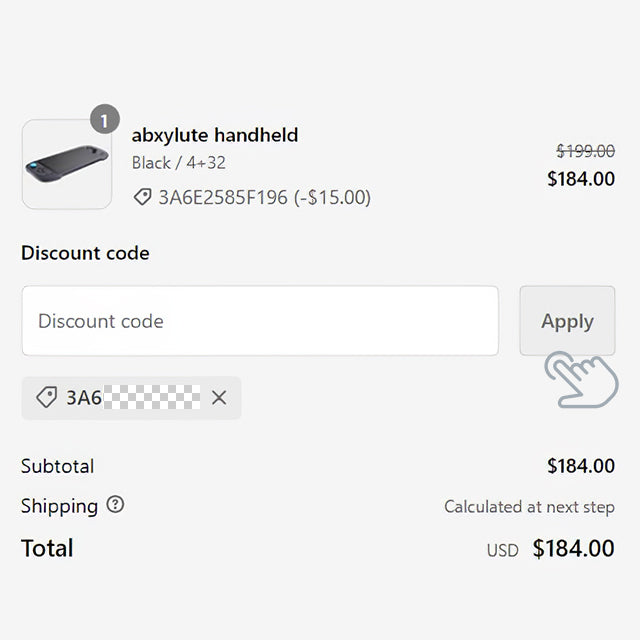The height and width of the screenshot is (640, 640).
Task: Click the tag icon beside 3A6E2585F196
Action: (142, 197)
